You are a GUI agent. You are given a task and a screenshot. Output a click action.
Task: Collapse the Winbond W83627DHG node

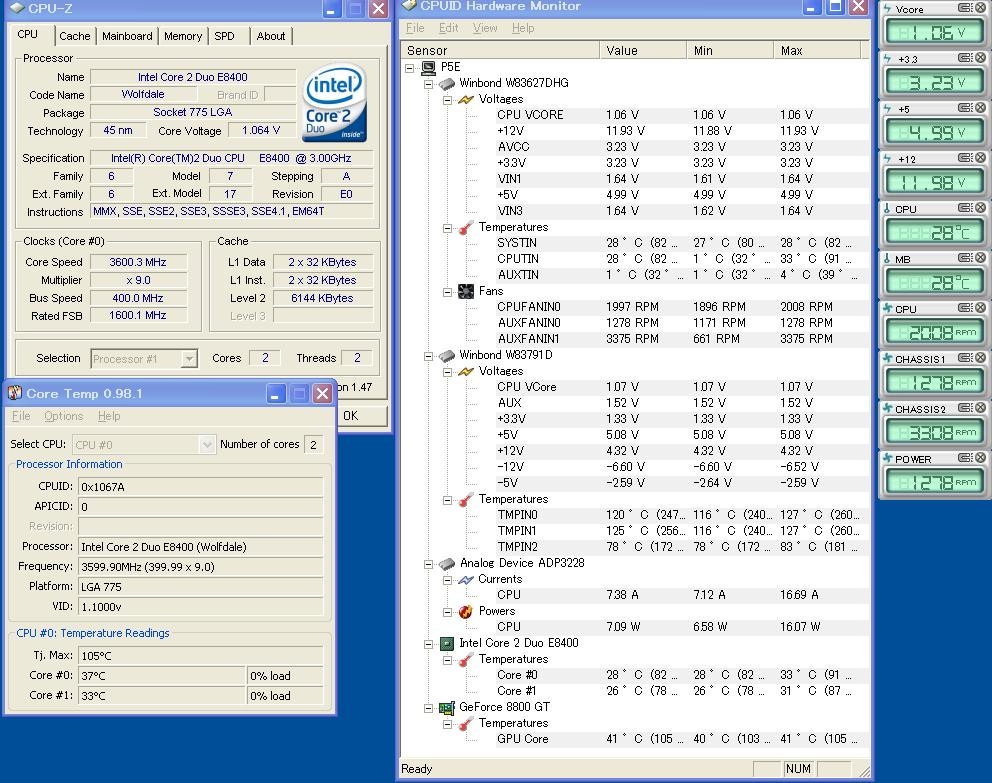click(x=428, y=83)
